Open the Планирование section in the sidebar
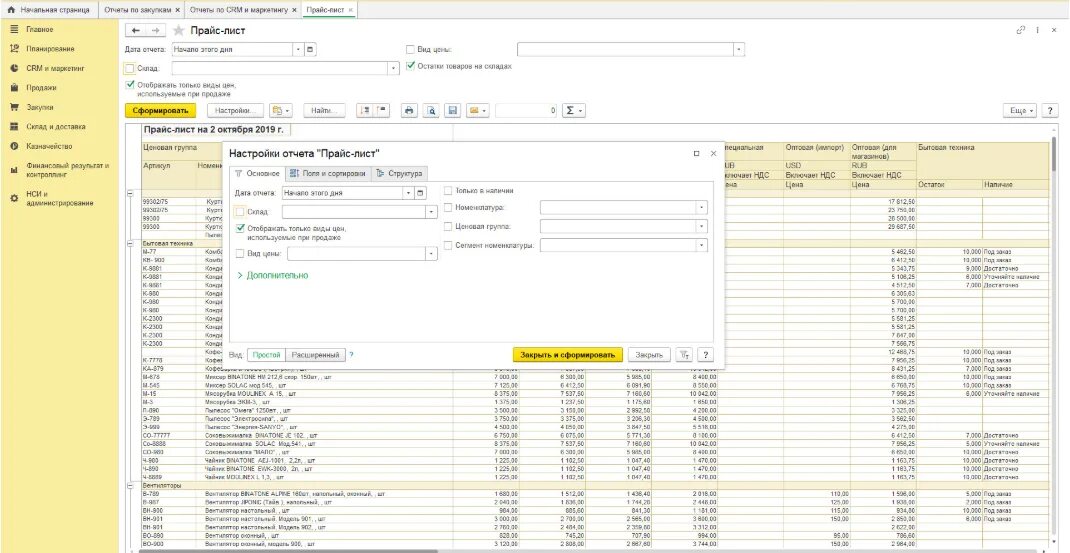 [x=50, y=49]
